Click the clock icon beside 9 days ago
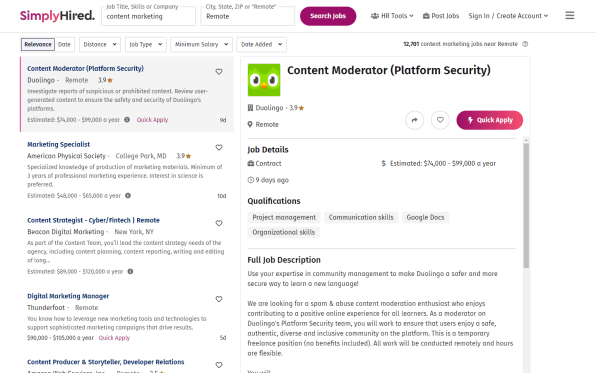This screenshot has height=373, width=596. [x=250, y=180]
